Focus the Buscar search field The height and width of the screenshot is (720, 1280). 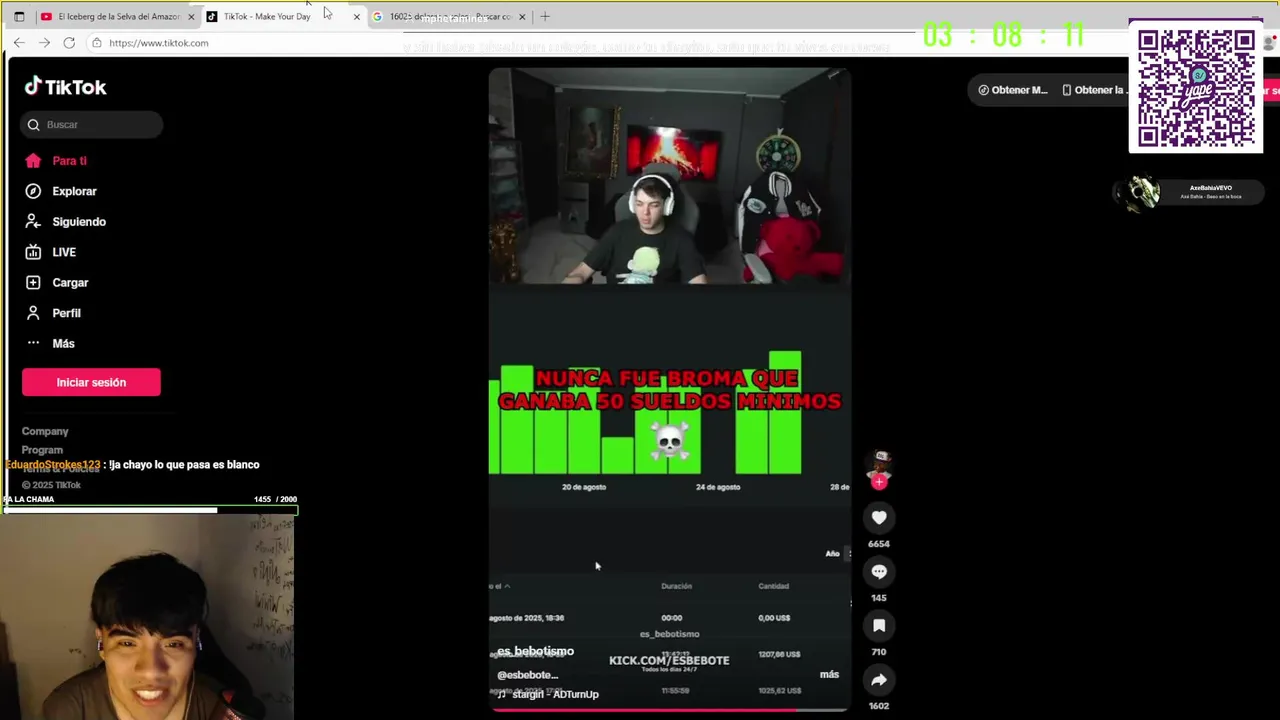91,125
